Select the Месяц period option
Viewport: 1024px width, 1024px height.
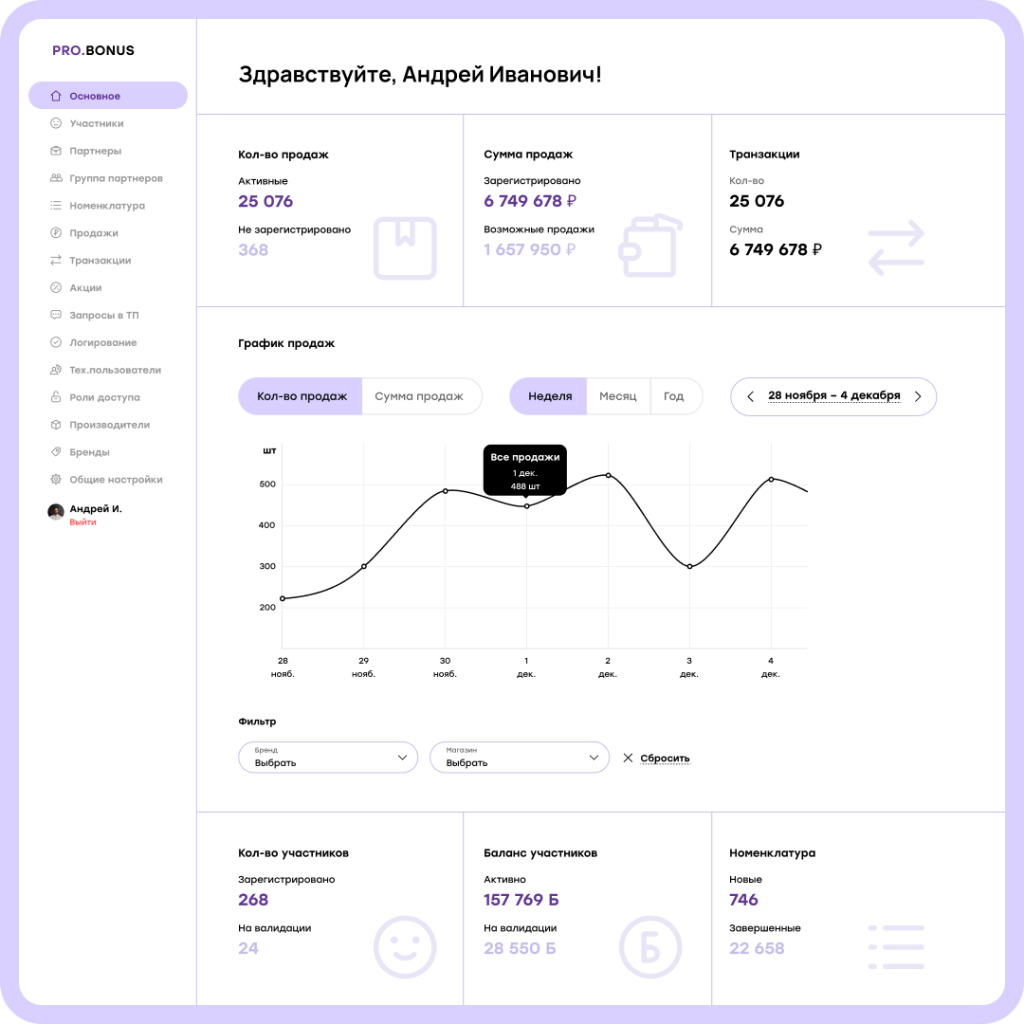(617, 396)
